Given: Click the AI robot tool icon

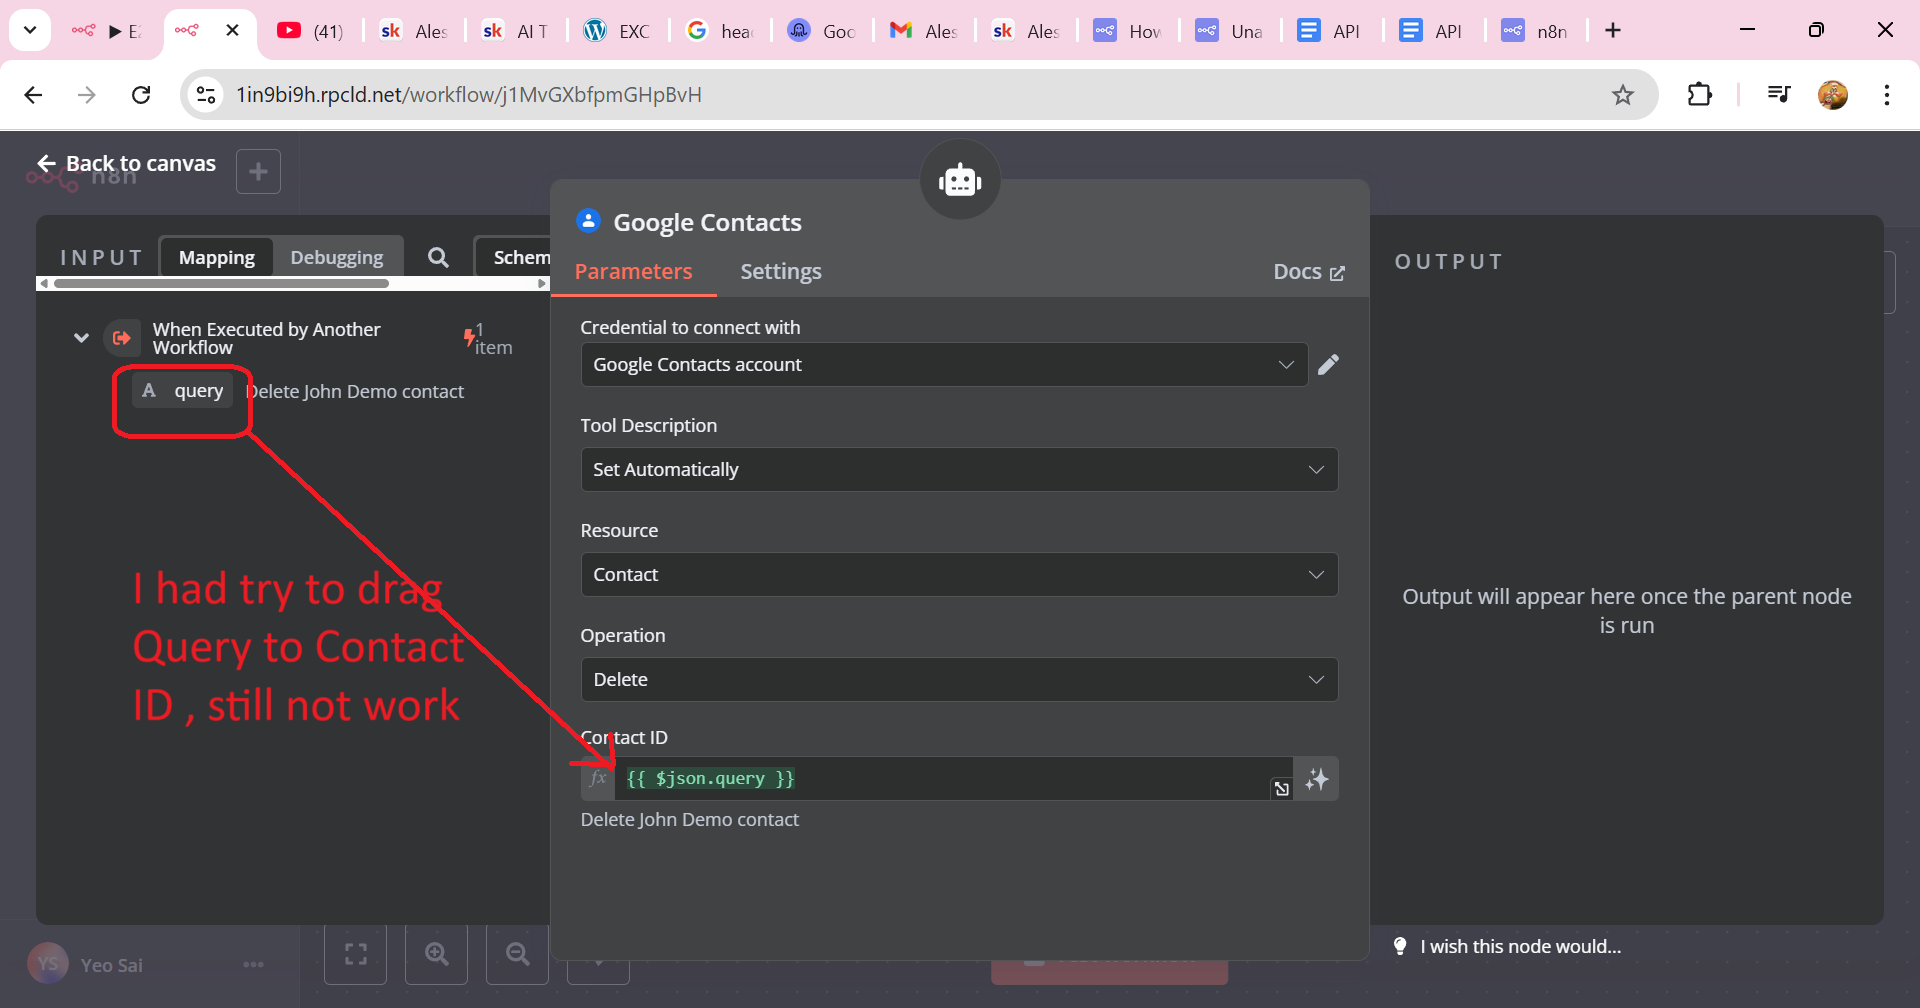Looking at the screenshot, I should pos(960,180).
